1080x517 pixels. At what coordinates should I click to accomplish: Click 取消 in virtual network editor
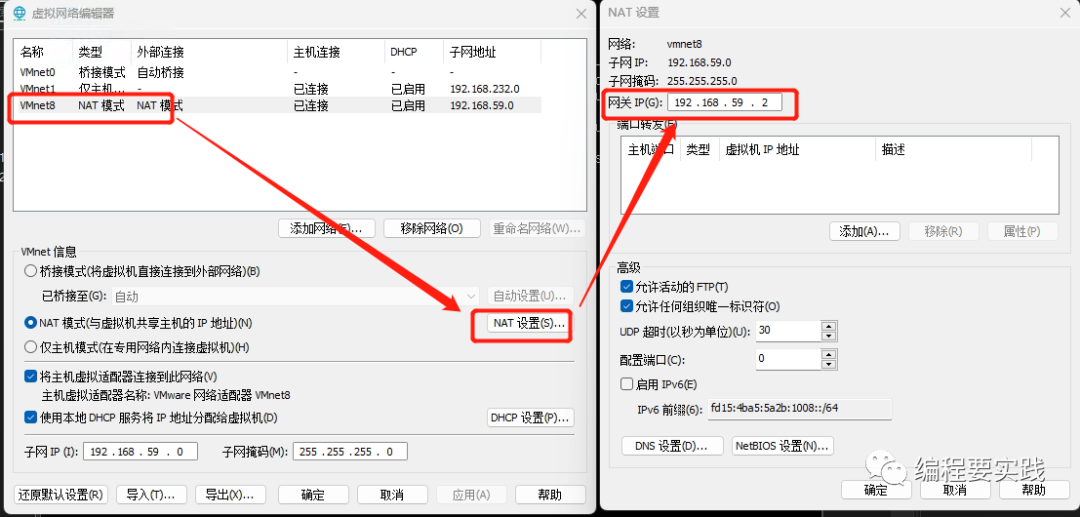[x=392, y=494]
